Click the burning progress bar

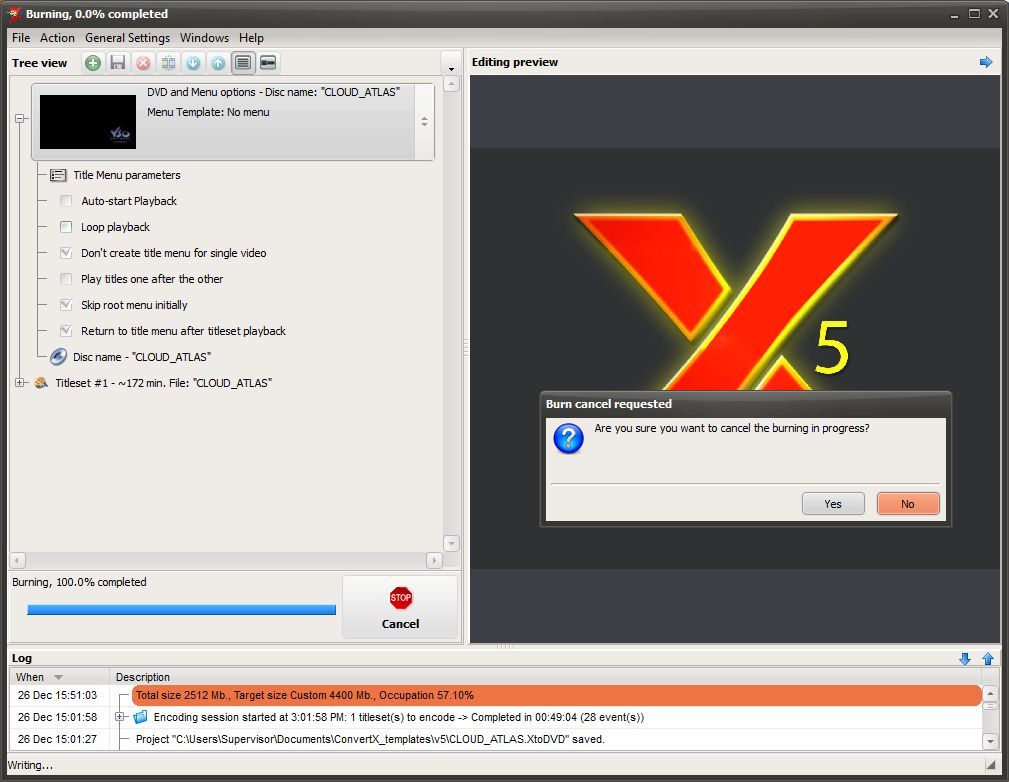coord(181,610)
